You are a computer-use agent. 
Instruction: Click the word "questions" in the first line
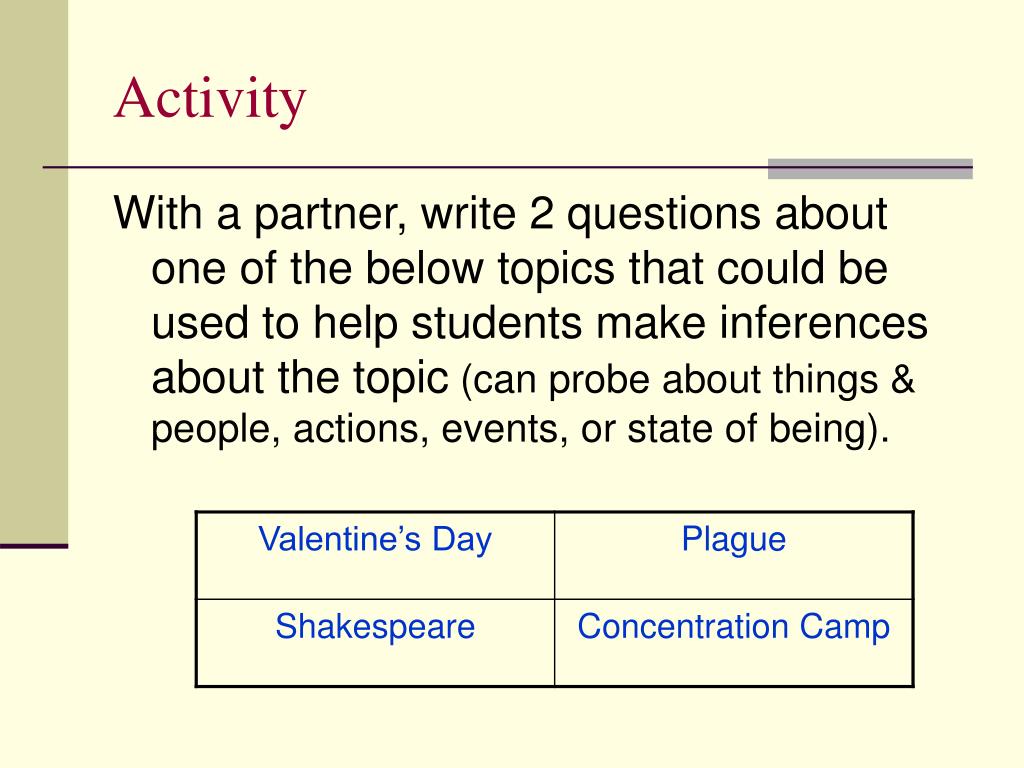(663, 215)
